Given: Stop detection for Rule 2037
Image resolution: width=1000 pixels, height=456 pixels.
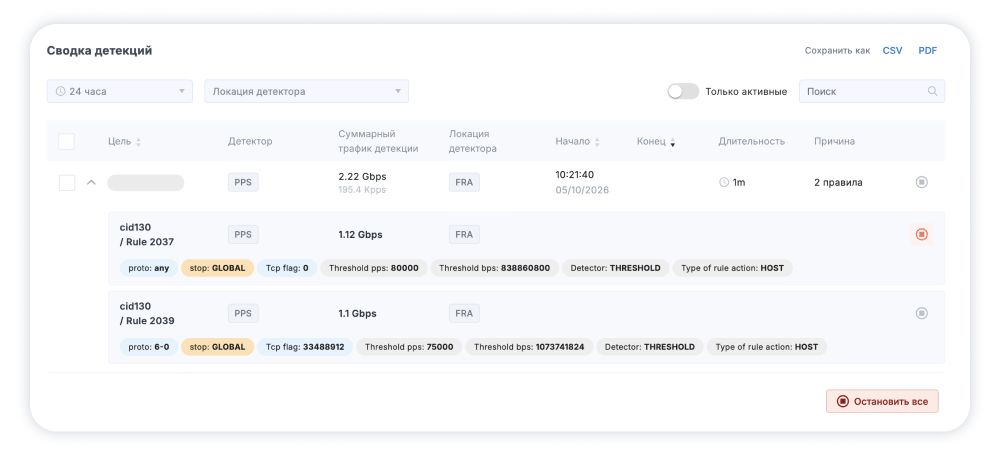Looking at the screenshot, I should [921, 235].
